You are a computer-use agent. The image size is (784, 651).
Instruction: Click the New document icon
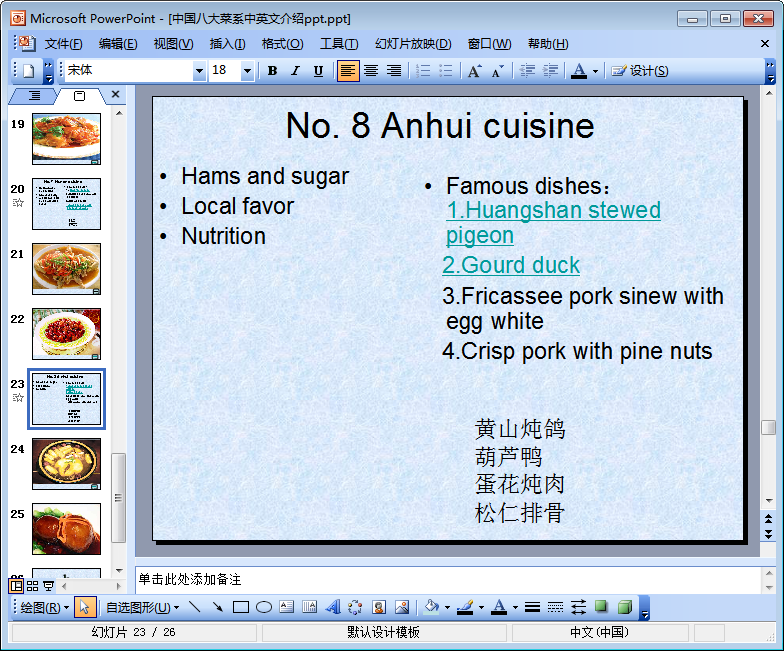pyautogui.click(x=28, y=71)
